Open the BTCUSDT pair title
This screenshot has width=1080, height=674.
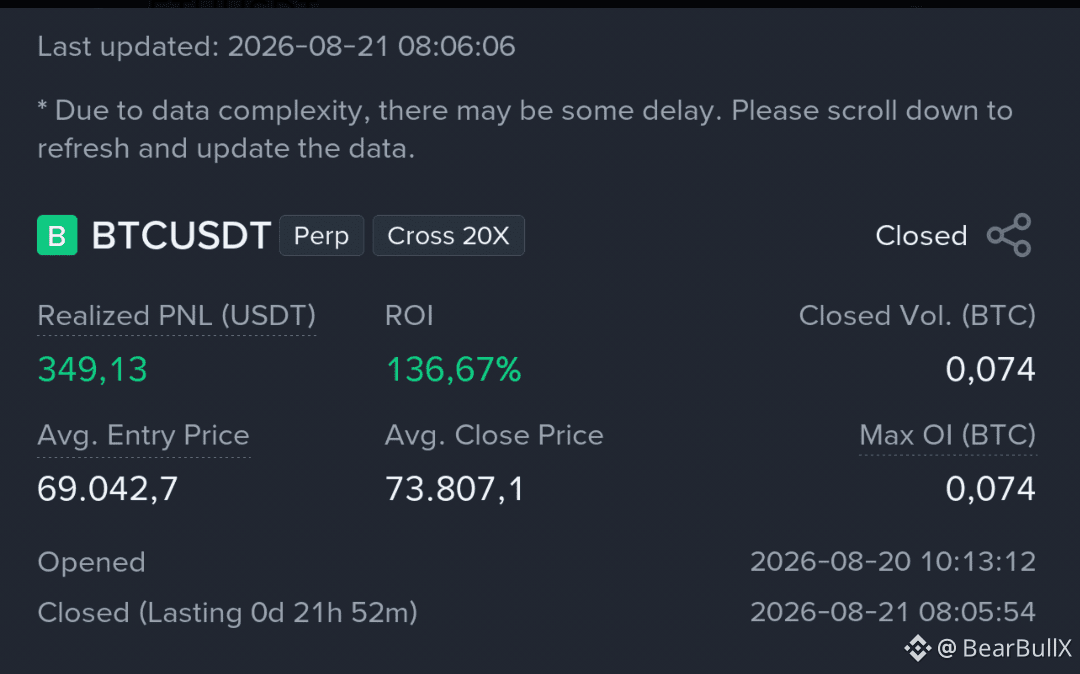(181, 235)
